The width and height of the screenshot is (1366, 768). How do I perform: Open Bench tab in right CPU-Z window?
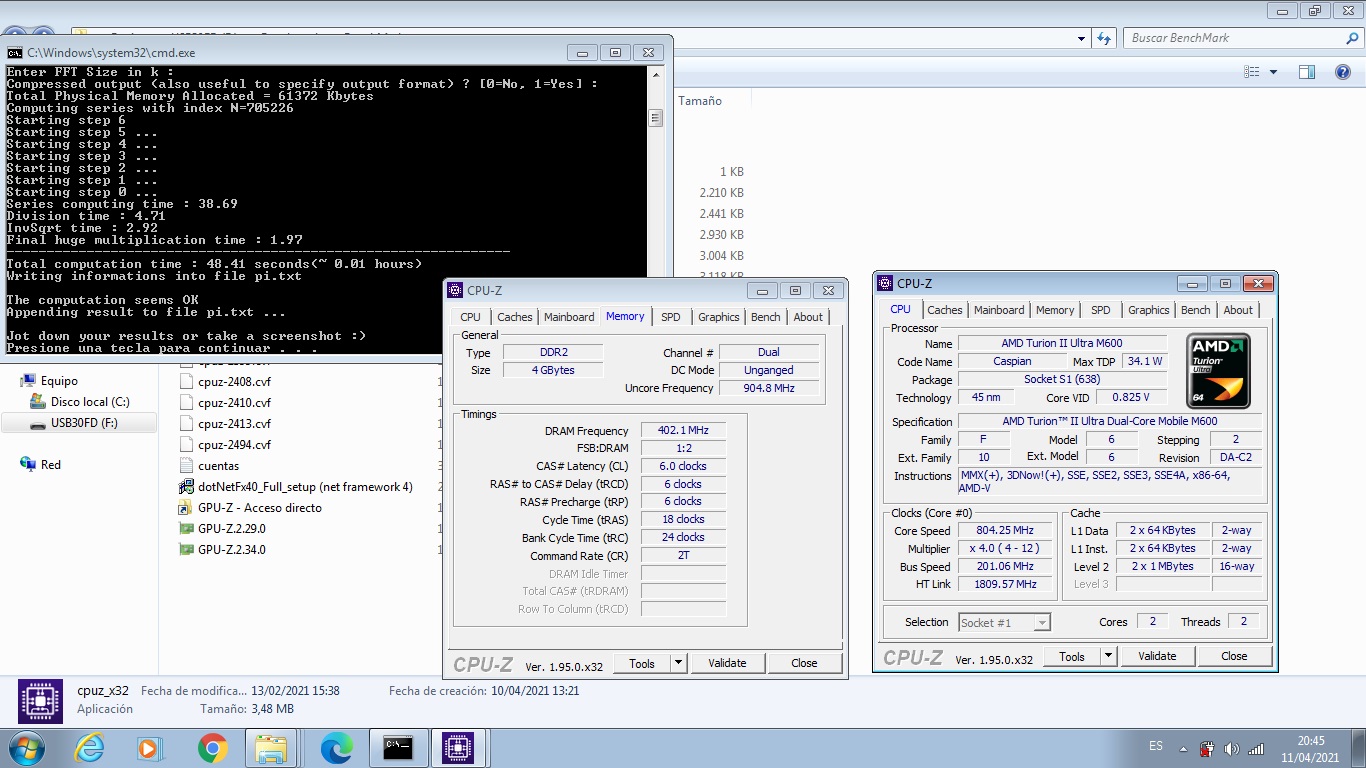pos(1196,310)
